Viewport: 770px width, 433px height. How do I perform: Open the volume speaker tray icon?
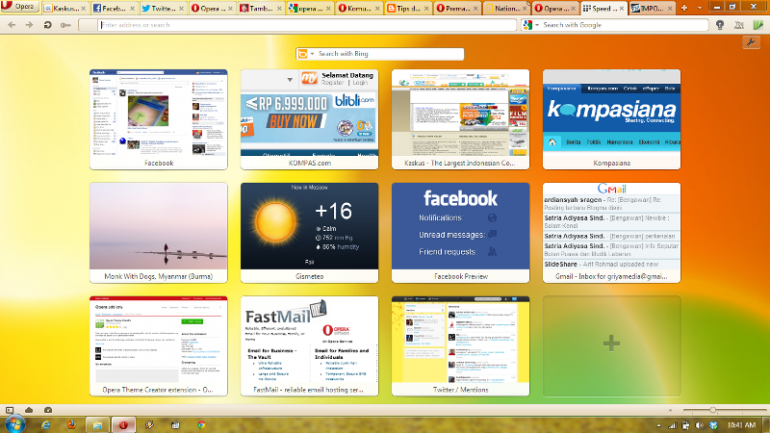pyautogui.click(x=699, y=425)
